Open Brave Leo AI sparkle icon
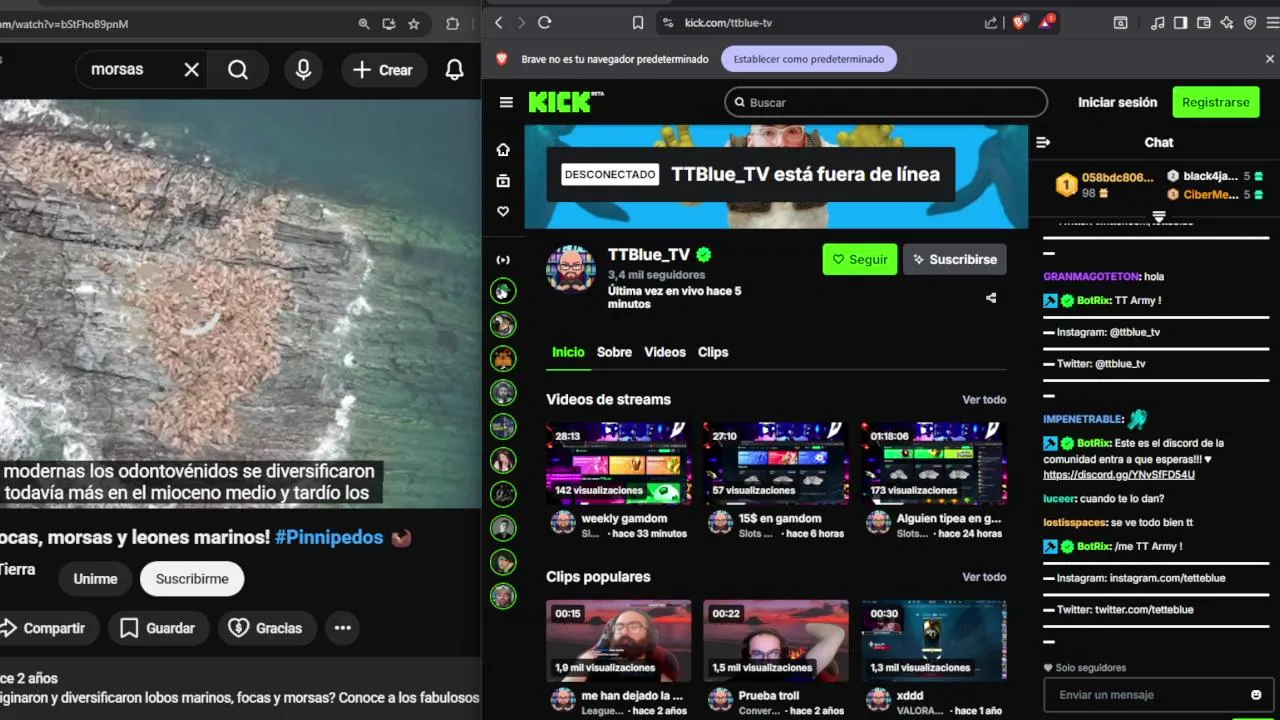1280x720 pixels. pos(1227,22)
